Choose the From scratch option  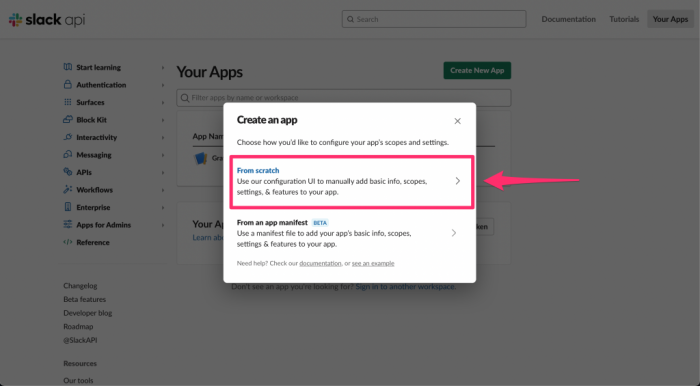[352, 181]
